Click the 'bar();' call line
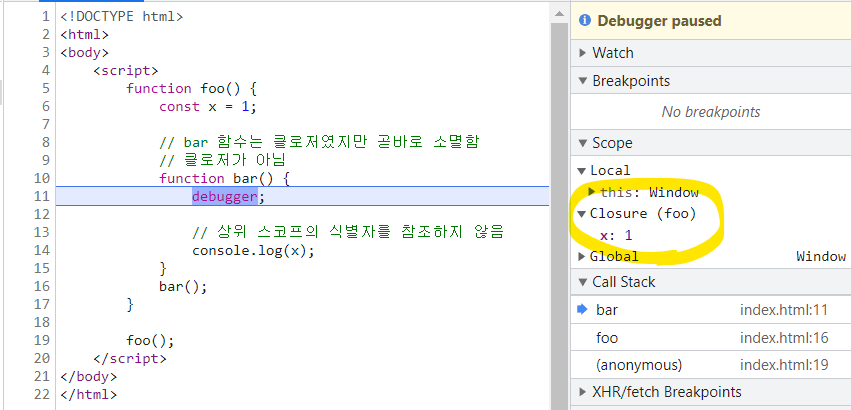Viewport: 851px width, 410px height. (x=183, y=286)
